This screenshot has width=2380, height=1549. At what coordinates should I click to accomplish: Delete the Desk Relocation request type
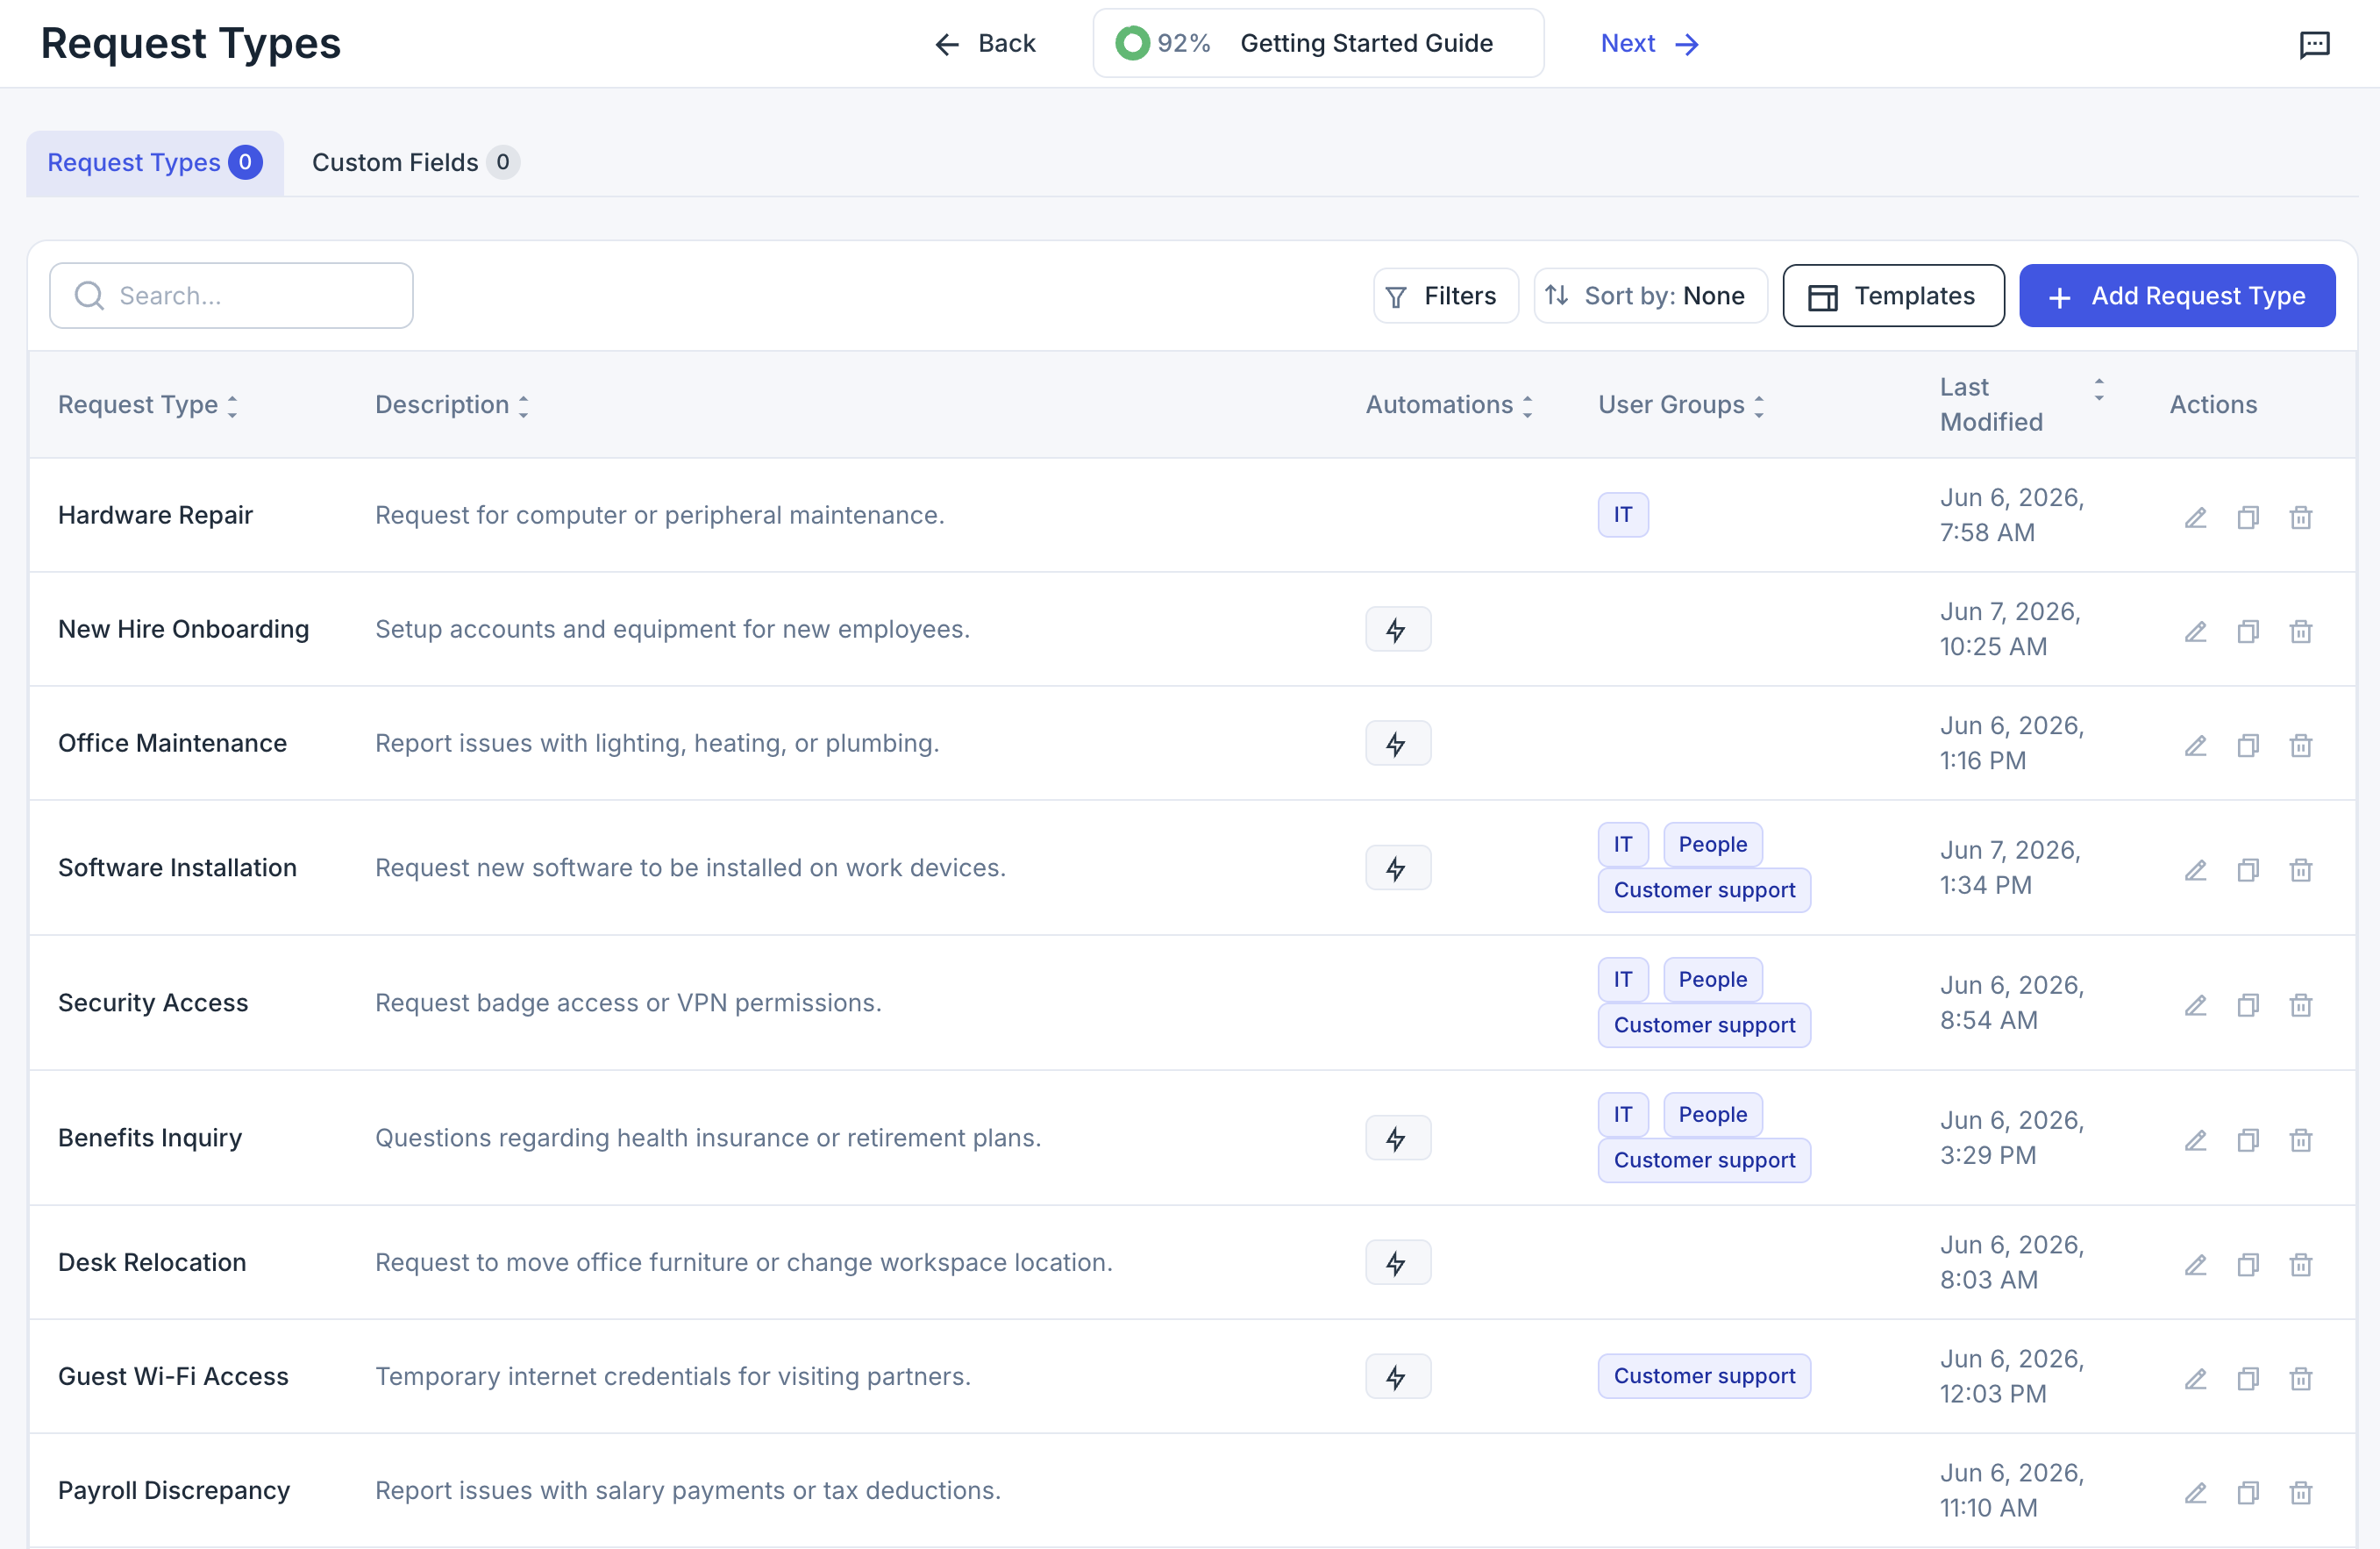[x=2301, y=1264]
